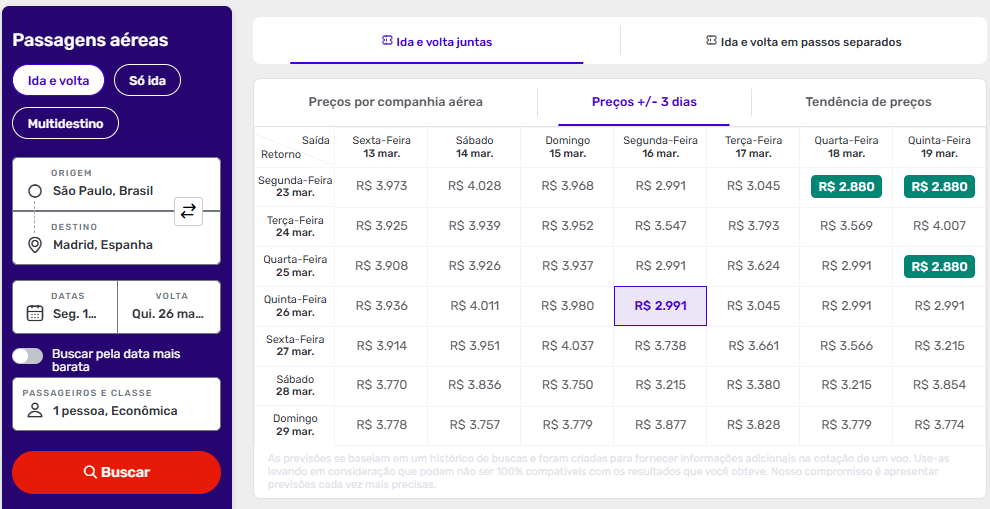The width and height of the screenshot is (990, 509).
Task: Click the icon beside Ida e volta juntas
Action: [387, 41]
